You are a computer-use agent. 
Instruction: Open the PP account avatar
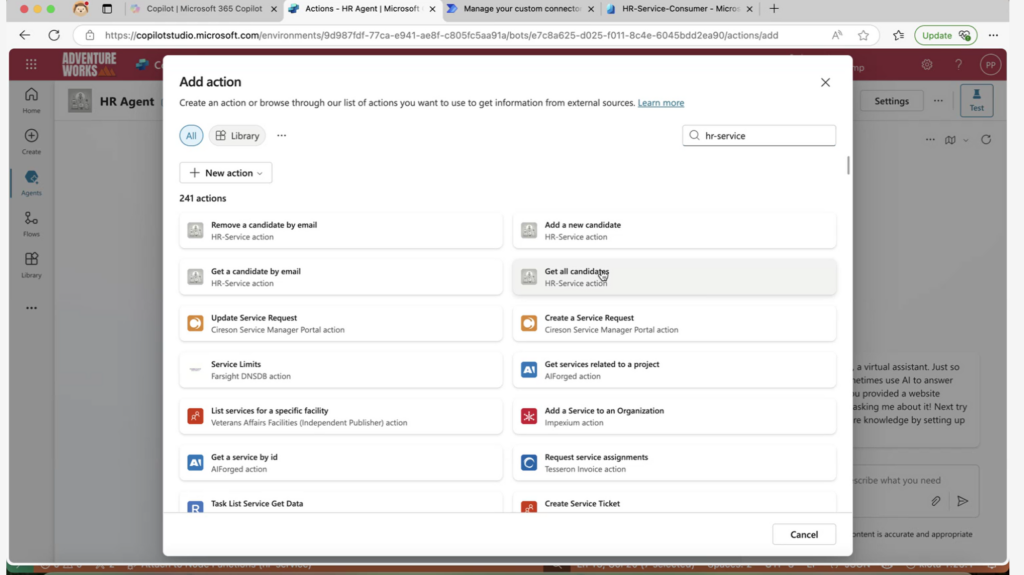[x=990, y=65]
